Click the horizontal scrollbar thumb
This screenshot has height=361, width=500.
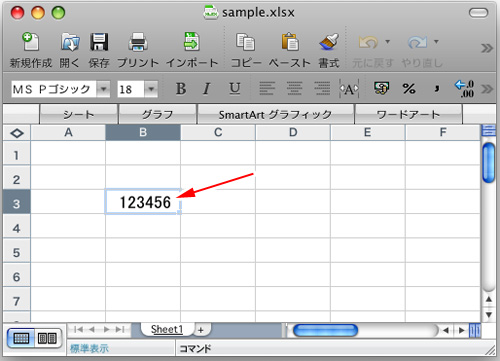click(x=325, y=330)
